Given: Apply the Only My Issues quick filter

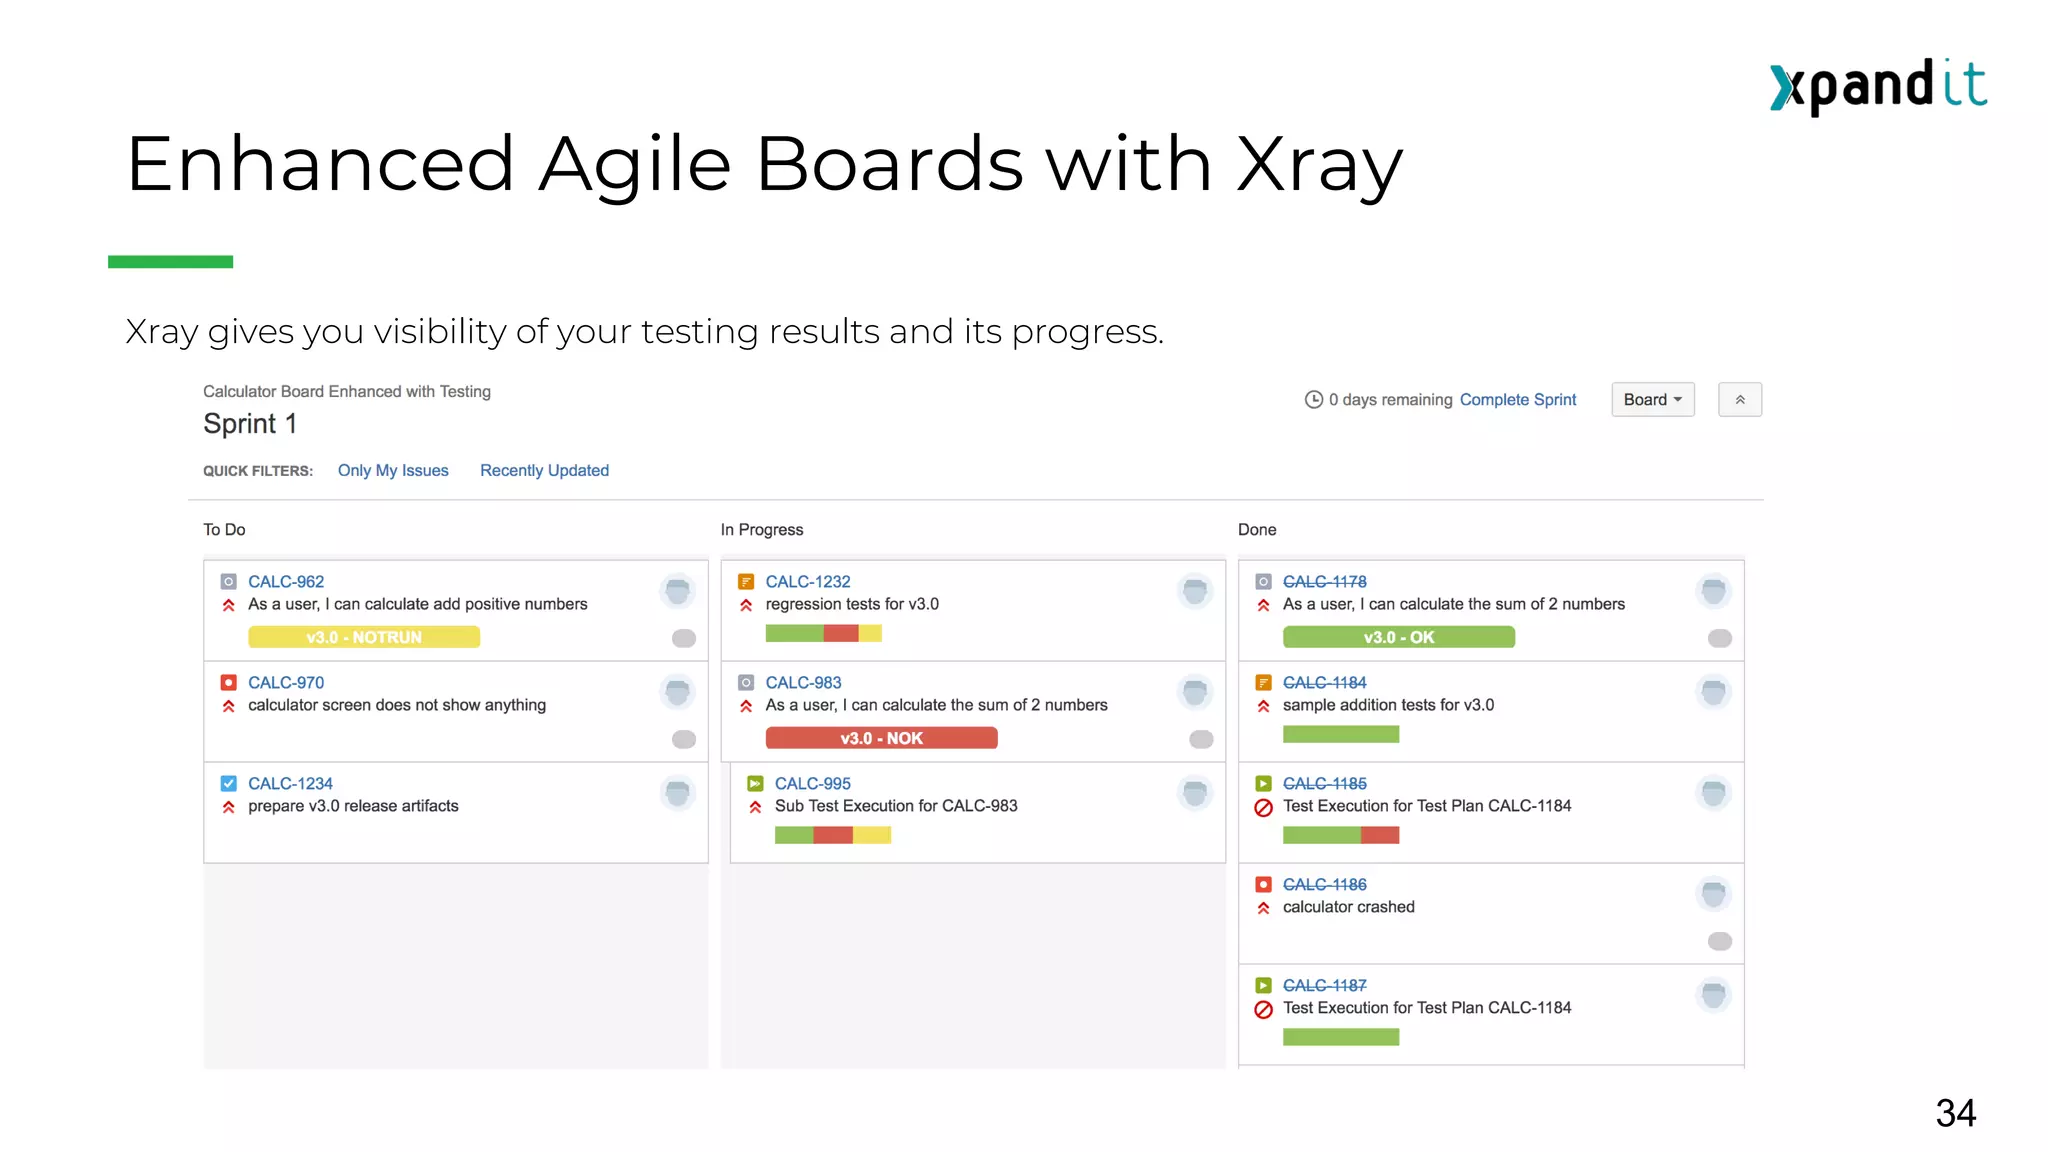Looking at the screenshot, I should pyautogui.click(x=393, y=471).
